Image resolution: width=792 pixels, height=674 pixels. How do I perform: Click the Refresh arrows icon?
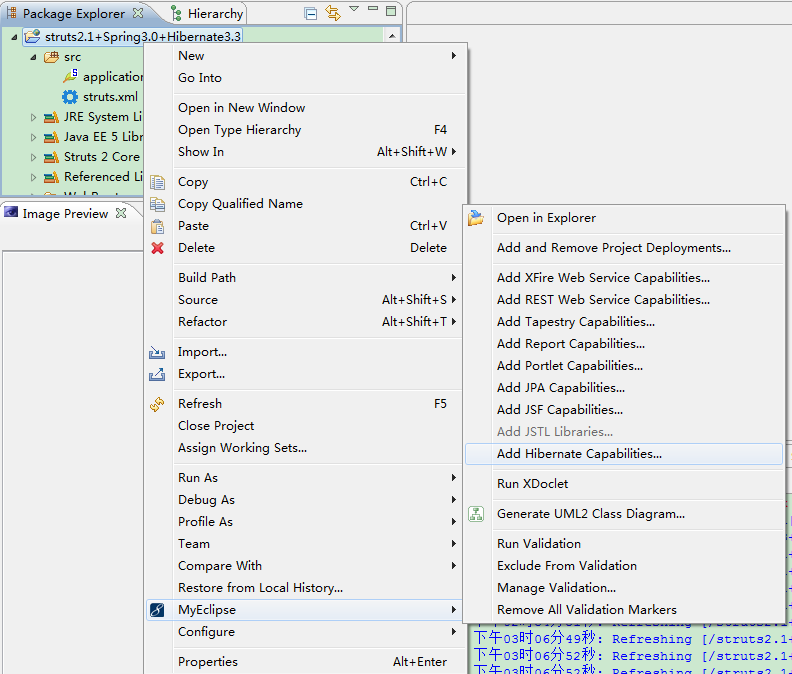pyautogui.click(x=157, y=404)
